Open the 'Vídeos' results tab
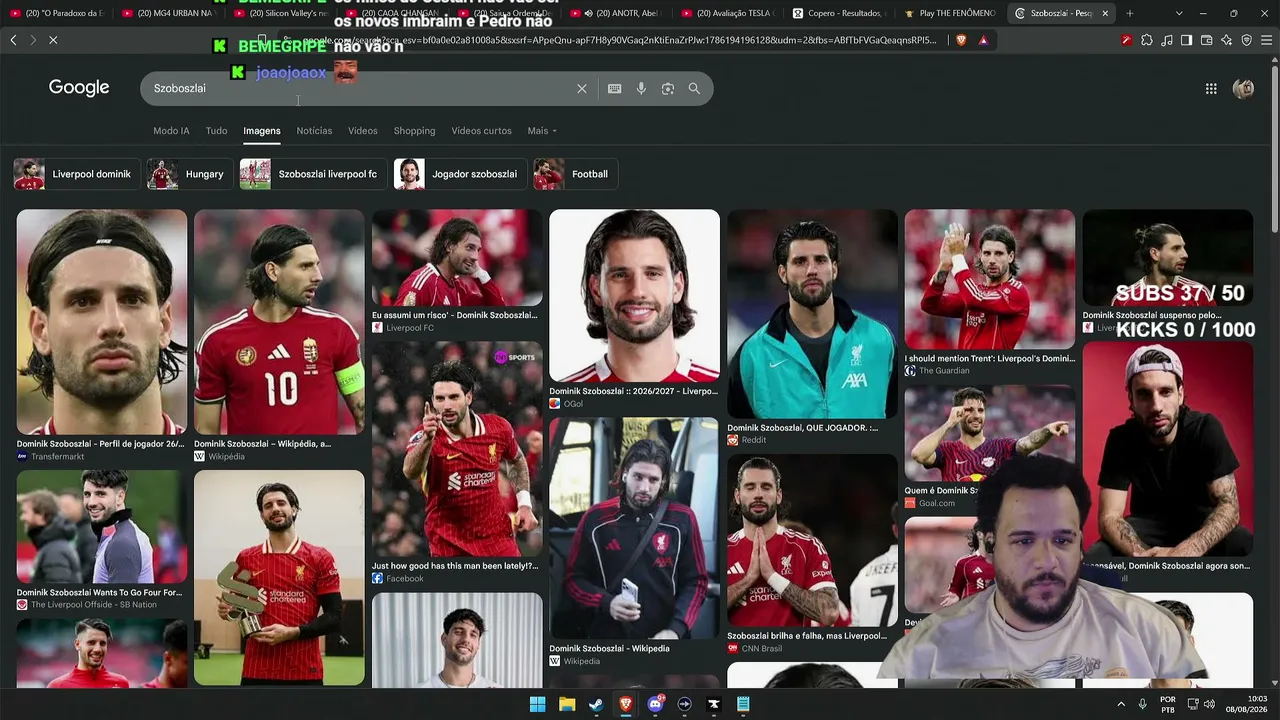The height and width of the screenshot is (720, 1280). point(363,131)
